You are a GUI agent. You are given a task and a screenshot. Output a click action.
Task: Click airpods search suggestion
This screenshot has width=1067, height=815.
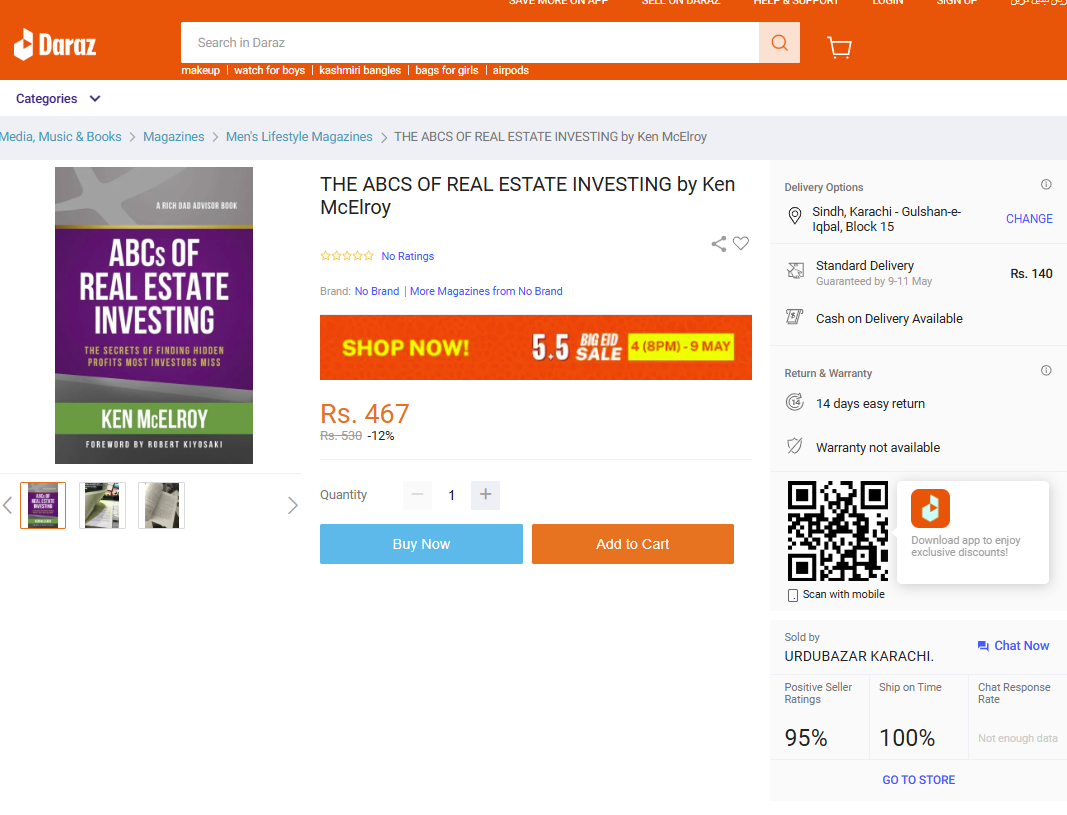pyautogui.click(x=510, y=70)
